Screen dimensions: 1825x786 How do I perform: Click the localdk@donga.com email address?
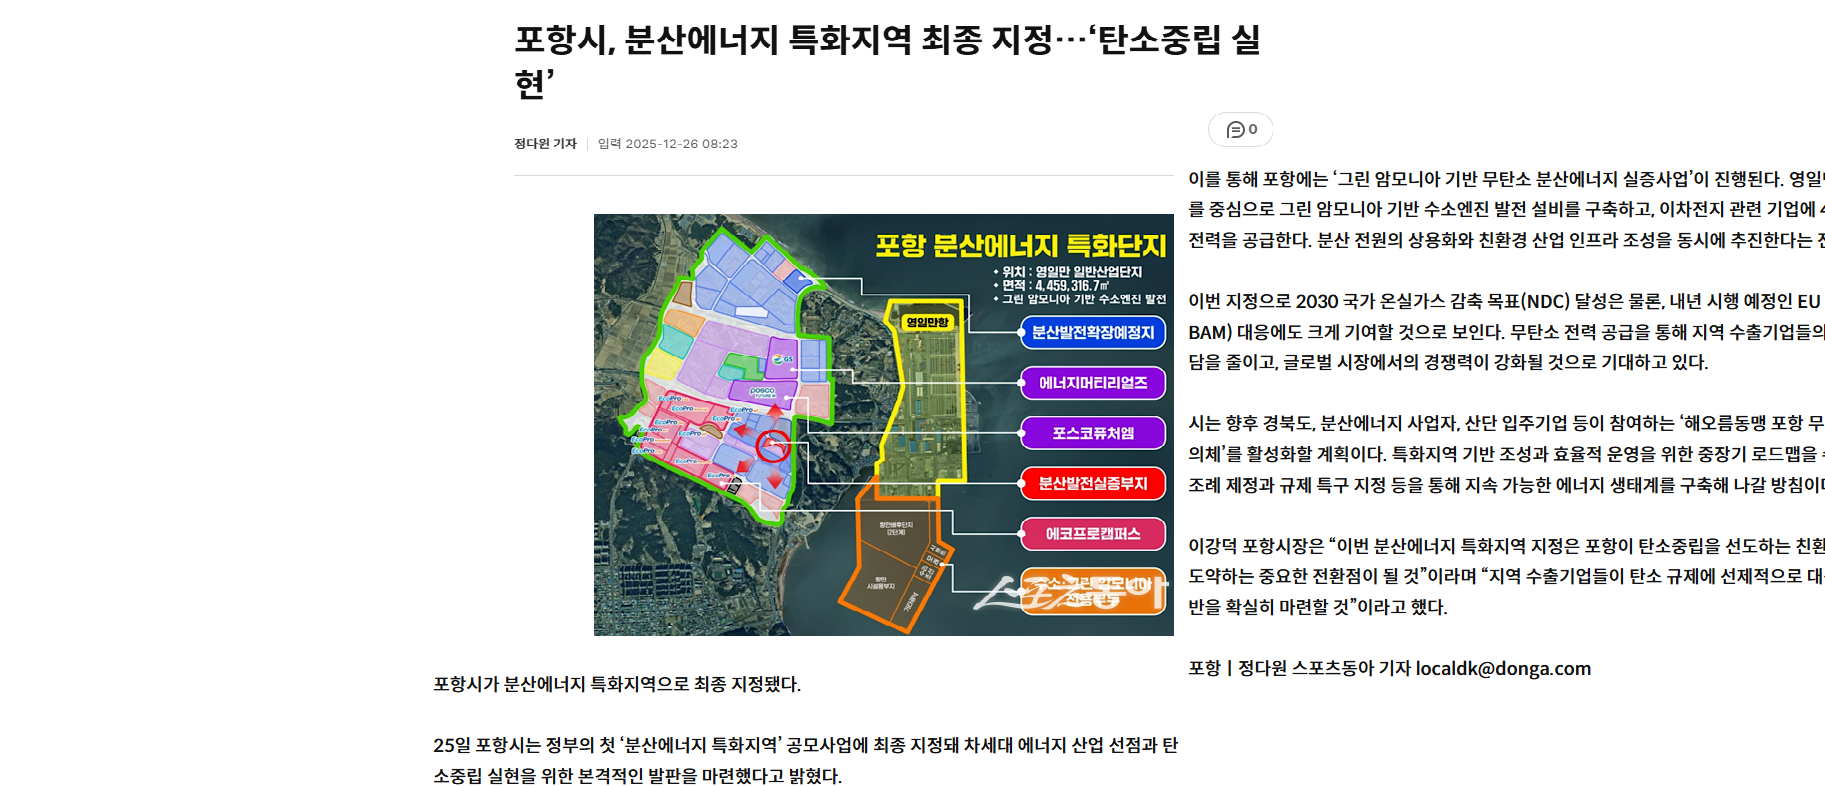coord(1503,669)
